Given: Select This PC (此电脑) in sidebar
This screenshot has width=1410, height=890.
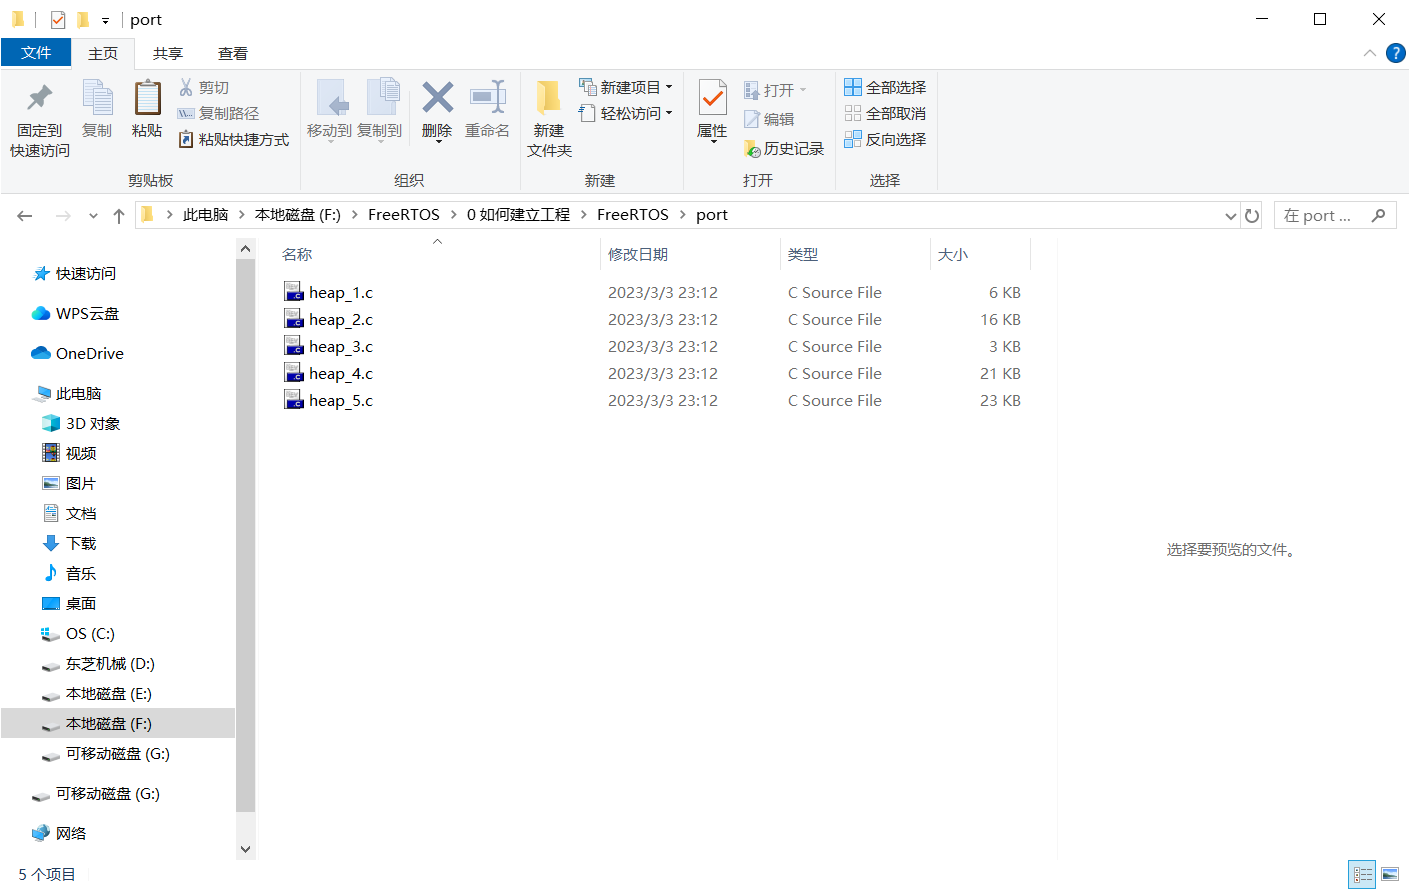Looking at the screenshot, I should (x=68, y=394).
